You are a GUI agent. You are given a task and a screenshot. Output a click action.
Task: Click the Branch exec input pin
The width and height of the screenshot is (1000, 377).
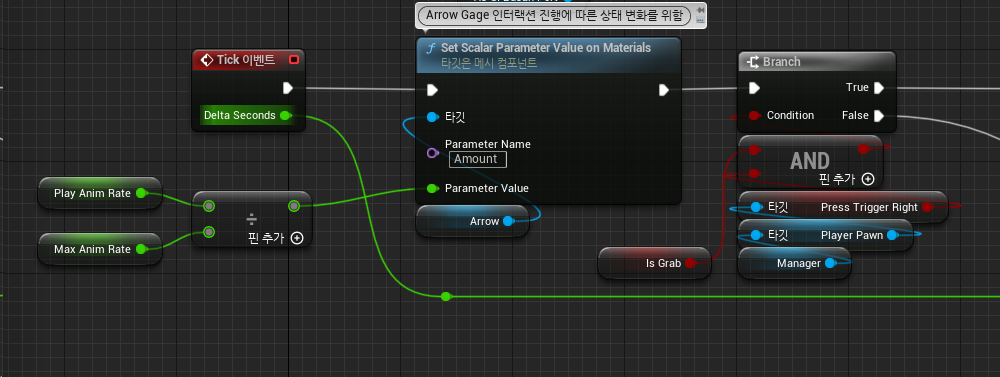click(754, 87)
